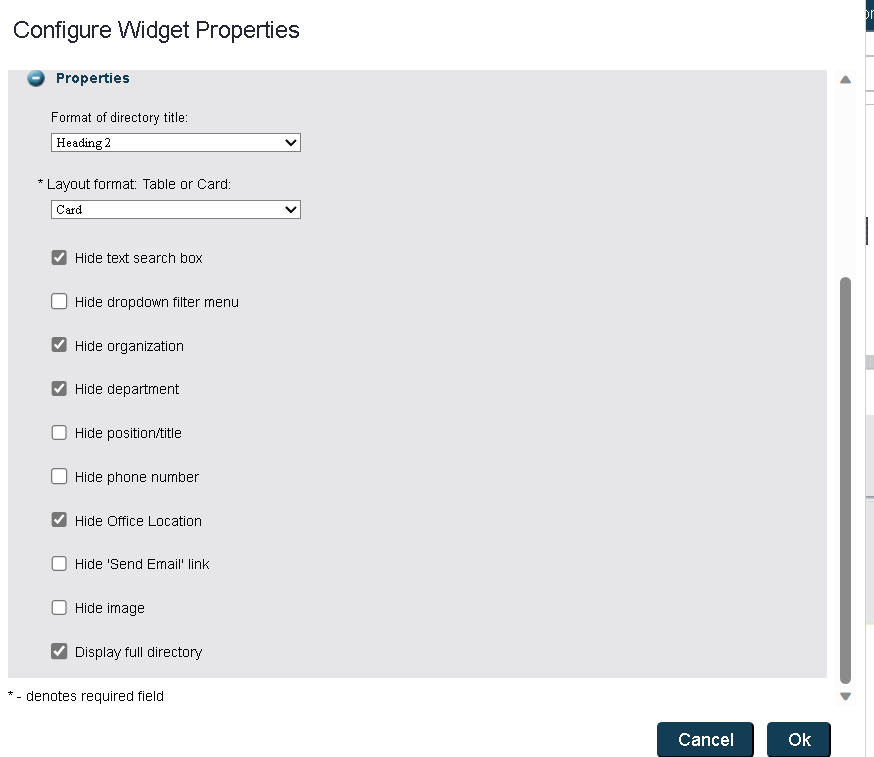Enable the Hide image option
The image size is (874, 757).
click(x=59, y=607)
